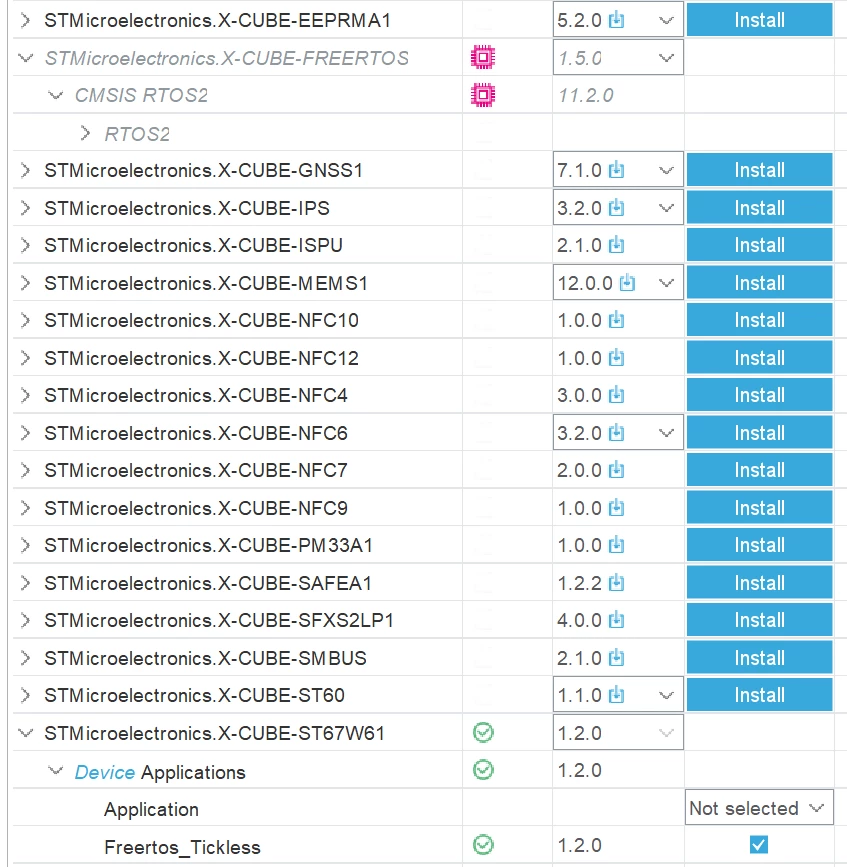Expand the X-CUBE-EEPRMA1 pack row
Viewport: 847px width, 867px height.
pyautogui.click(x=25, y=20)
